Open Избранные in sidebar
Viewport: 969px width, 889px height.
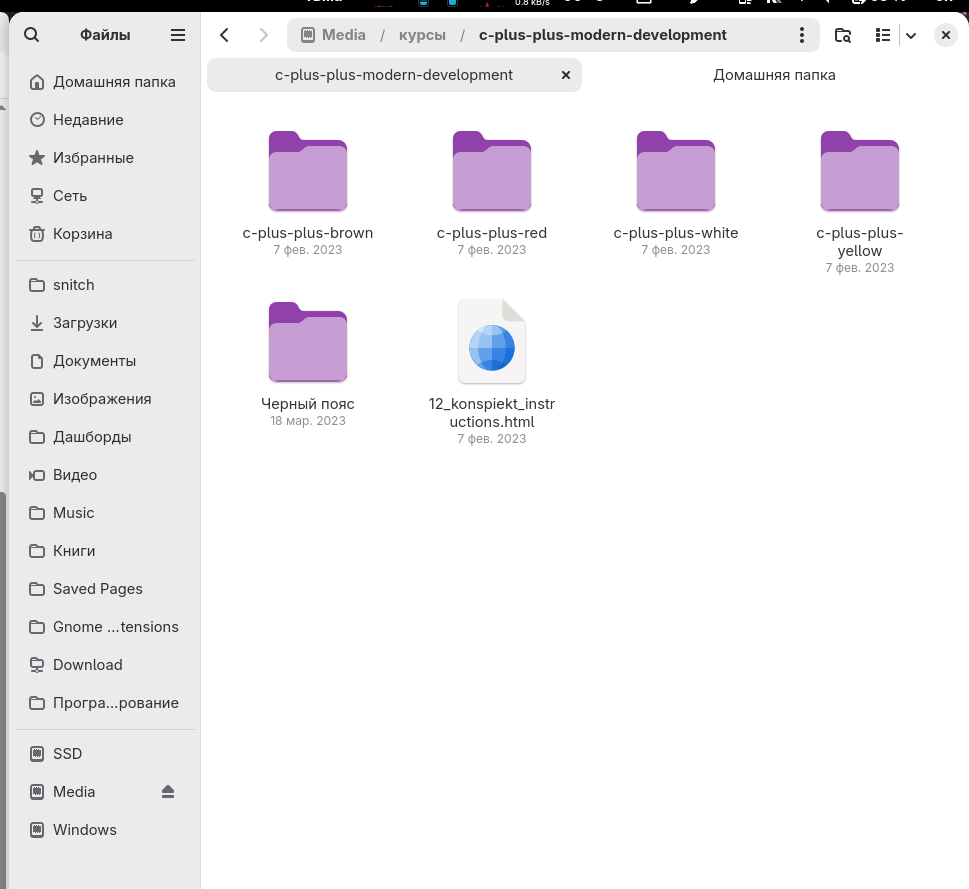pyautogui.click(x=105, y=158)
